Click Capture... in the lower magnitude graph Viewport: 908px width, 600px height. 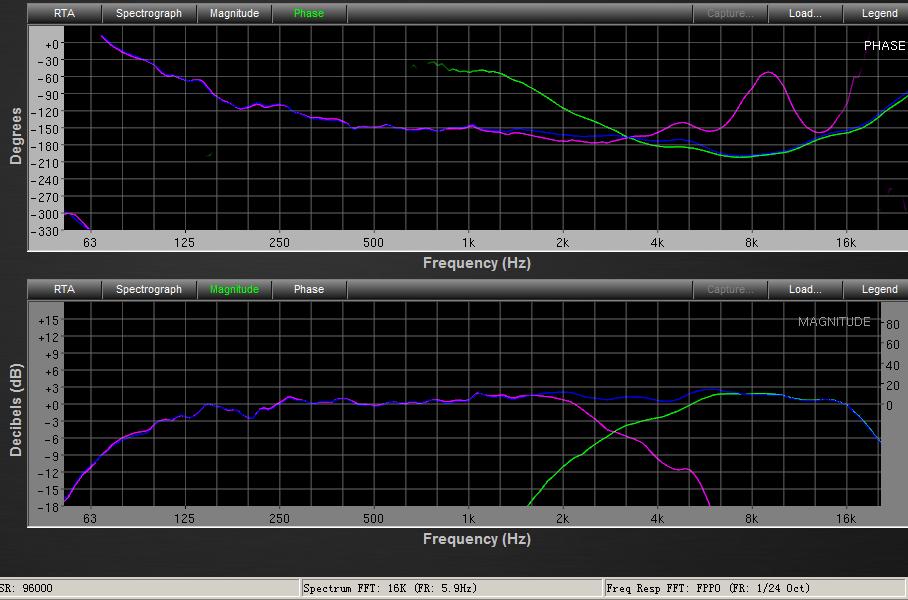(x=730, y=290)
